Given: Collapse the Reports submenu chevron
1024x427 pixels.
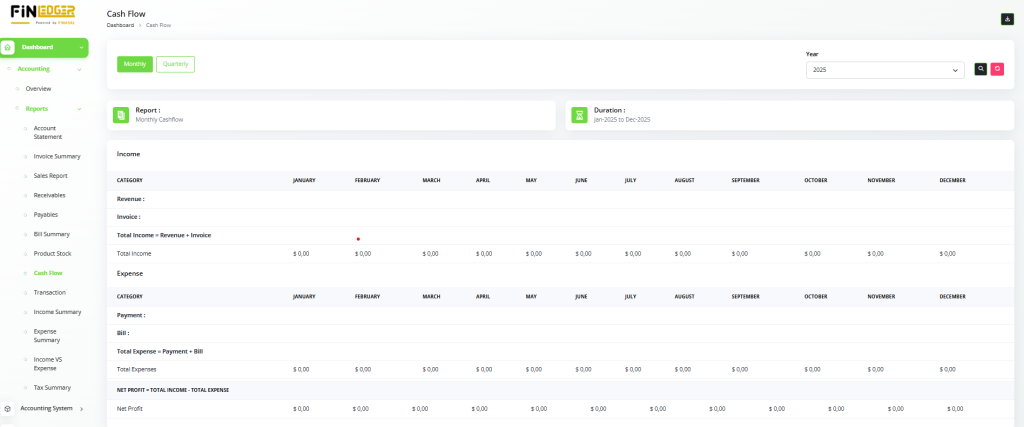Looking at the screenshot, I should click(x=80, y=108).
